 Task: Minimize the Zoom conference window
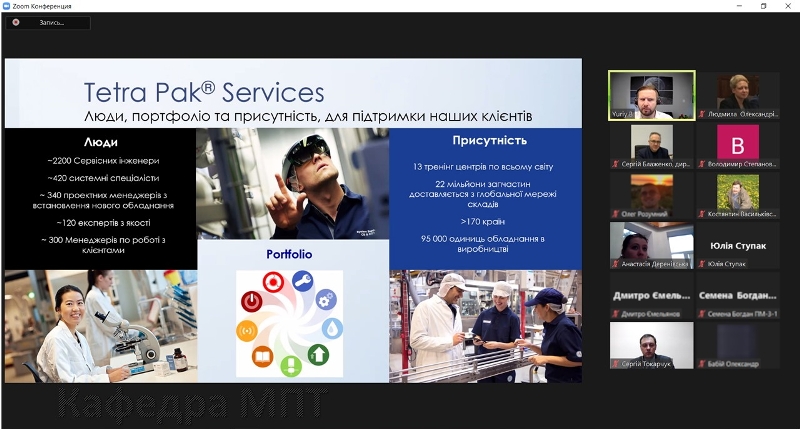coord(739,6)
